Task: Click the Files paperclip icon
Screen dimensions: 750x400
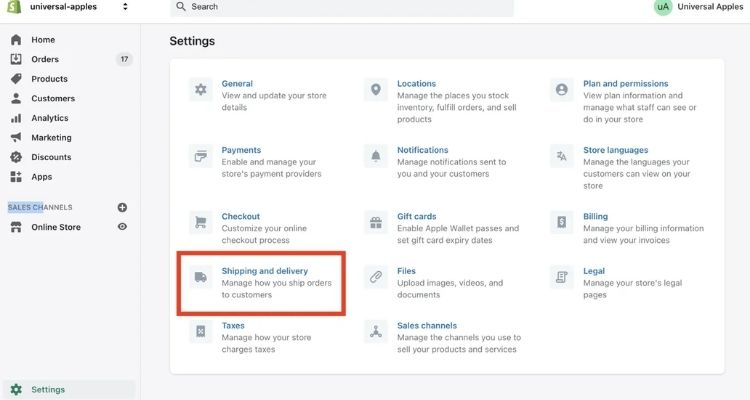Action: point(376,277)
